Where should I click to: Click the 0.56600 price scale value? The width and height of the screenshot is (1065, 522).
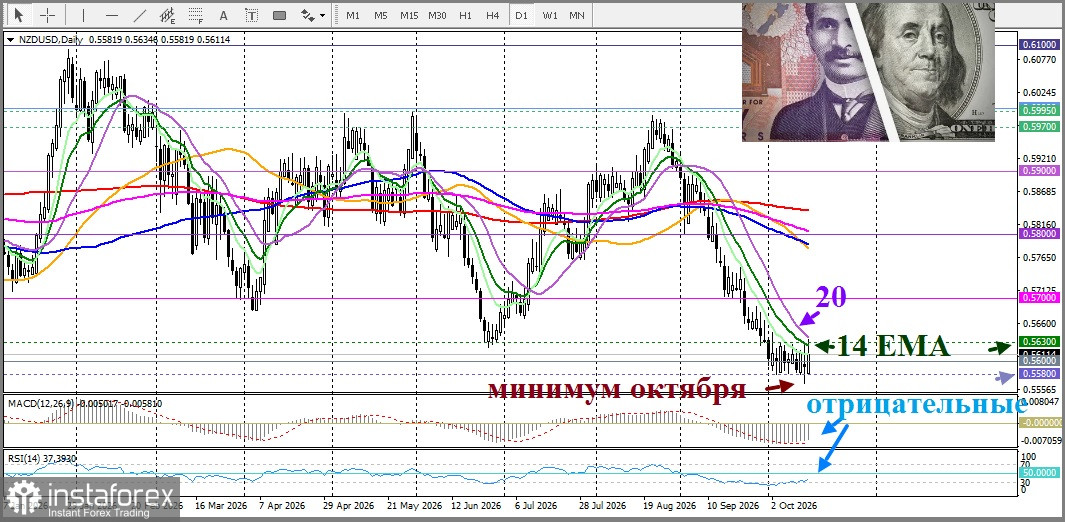1039,324
